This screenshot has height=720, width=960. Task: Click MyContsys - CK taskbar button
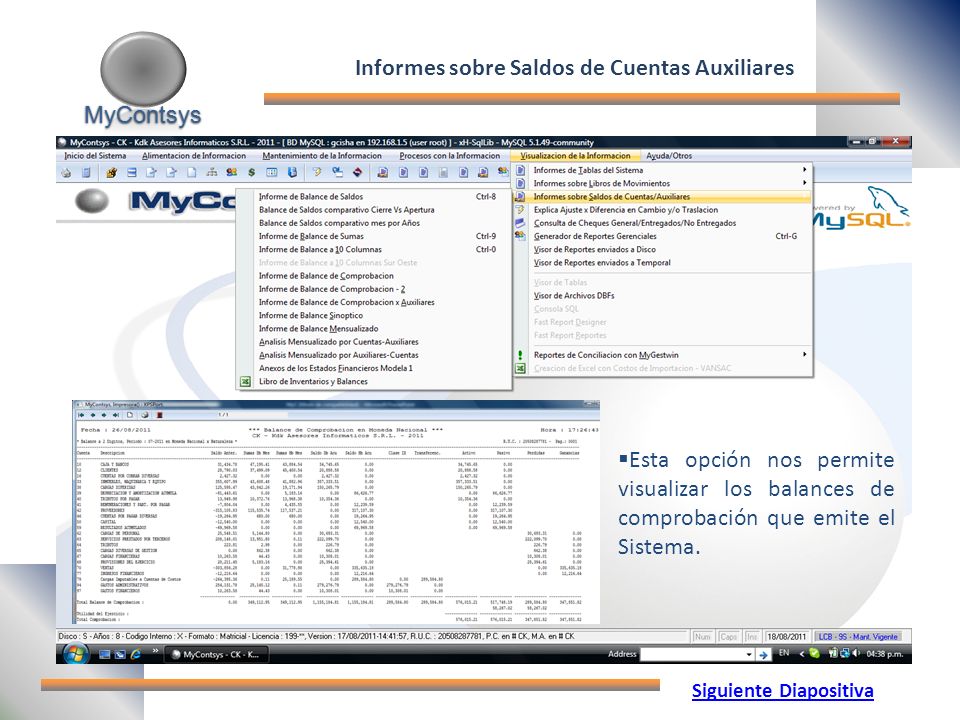216,654
